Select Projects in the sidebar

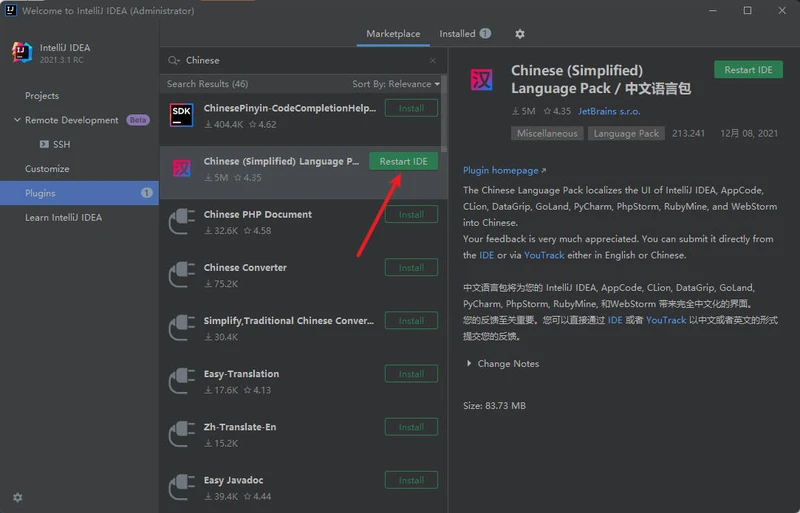click(x=42, y=96)
